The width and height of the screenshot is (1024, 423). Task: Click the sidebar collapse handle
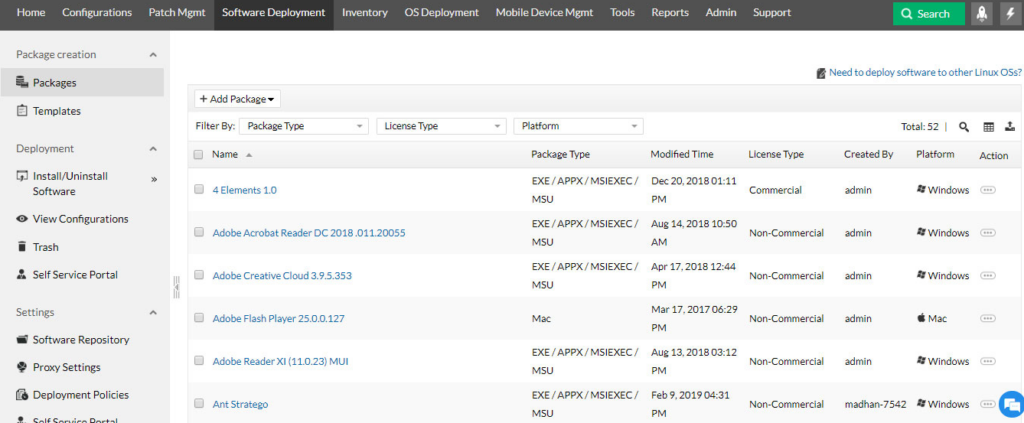coord(176,287)
